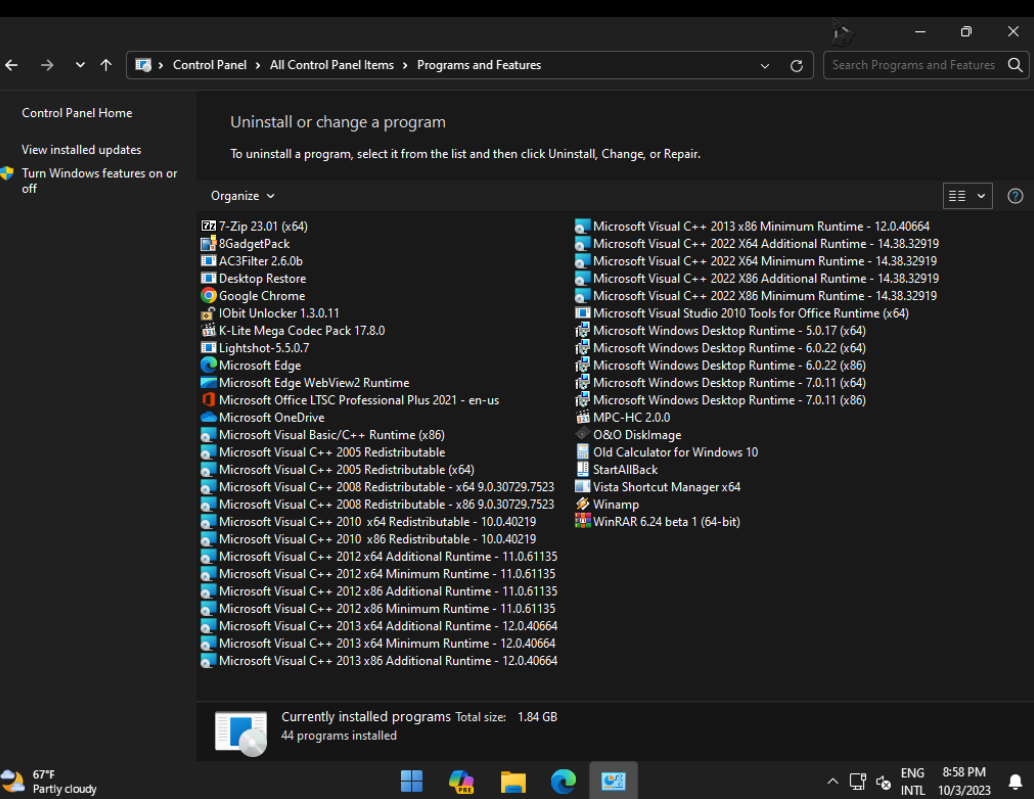The image size is (1034, 799).
Task: Click the Vista Shortcut Manager x64 icon
Action: click(x=582, y=487)
